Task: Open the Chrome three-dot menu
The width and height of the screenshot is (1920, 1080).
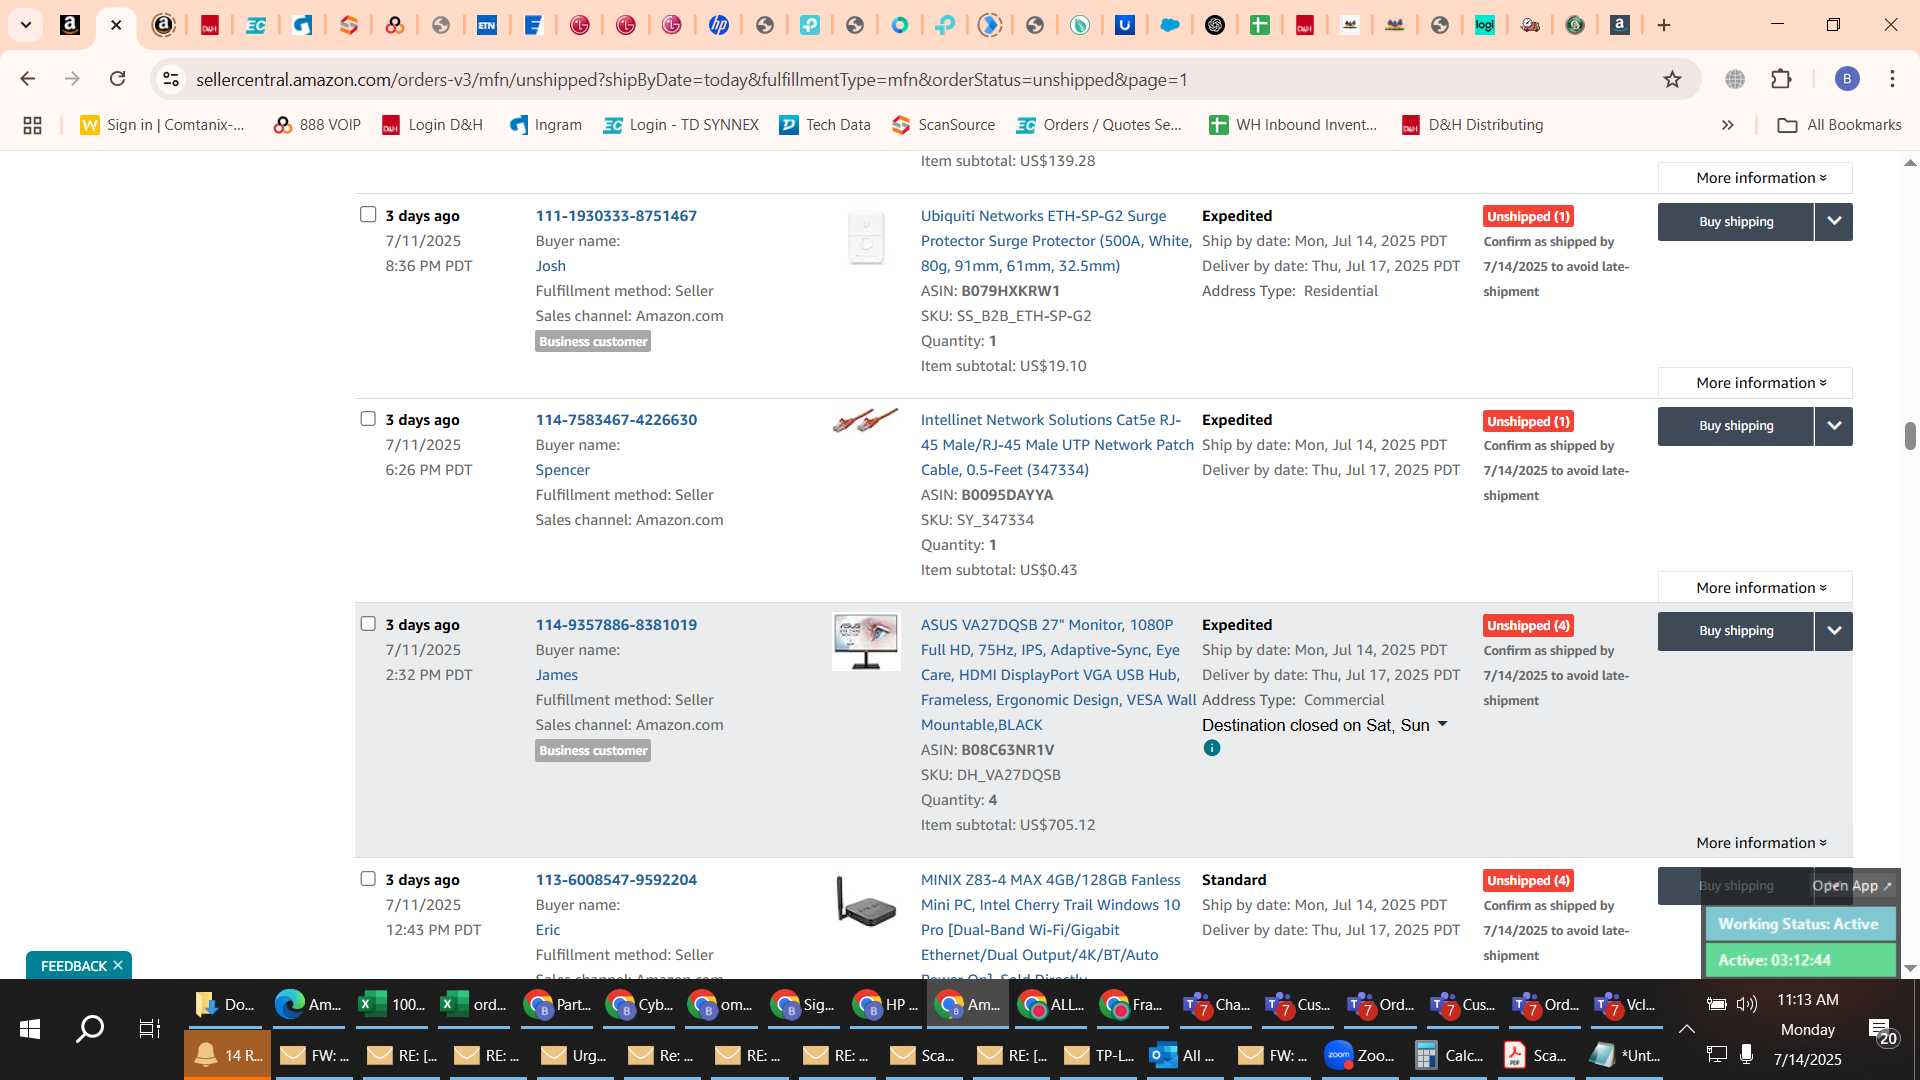Action: point(1892,79)
